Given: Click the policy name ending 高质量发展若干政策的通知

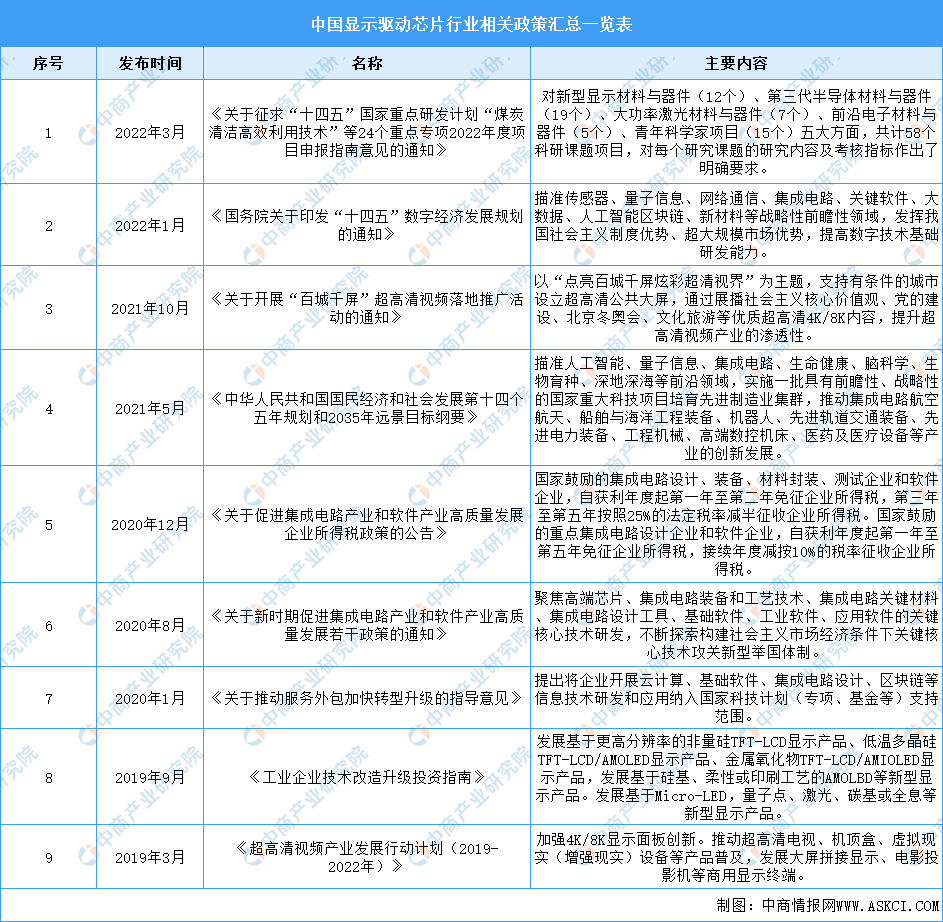Looking at the screenshot, I should [x=367, y=625].
